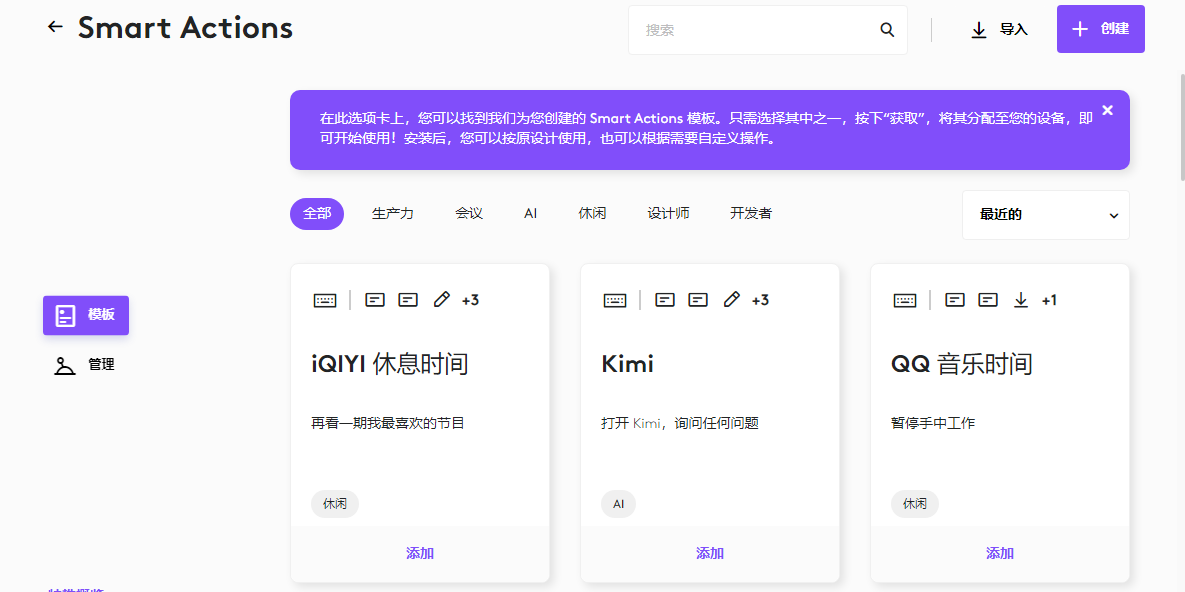1185x592 pixels.
Task: Open the 管理 sidebar section
Action: coord(86,364)
